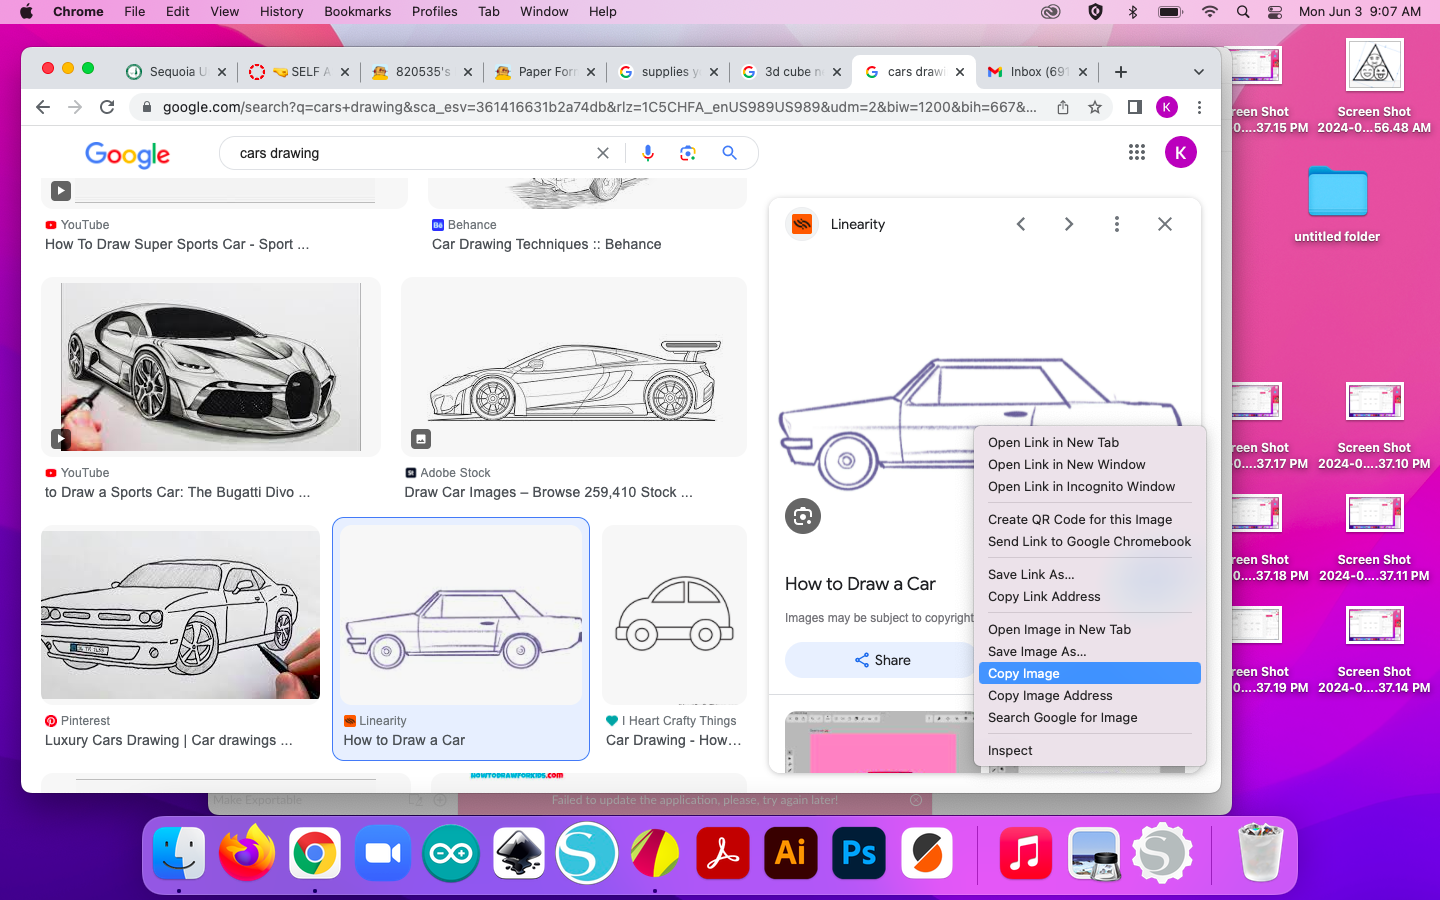The width and height of the screenshot is (1440, 900).
Task: Click the Lens icon on the preview image
Action: coord(803,516)
